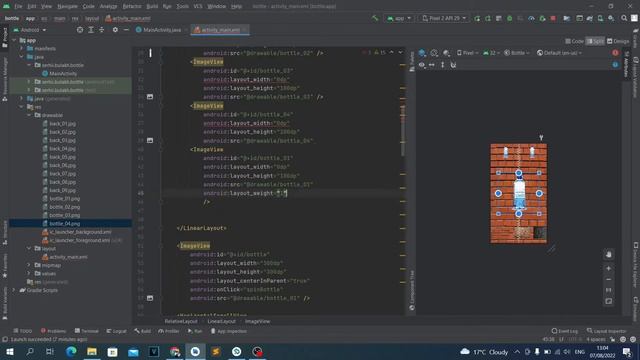
Task: Expand the Gradle Scripts node
Action: 14,290
